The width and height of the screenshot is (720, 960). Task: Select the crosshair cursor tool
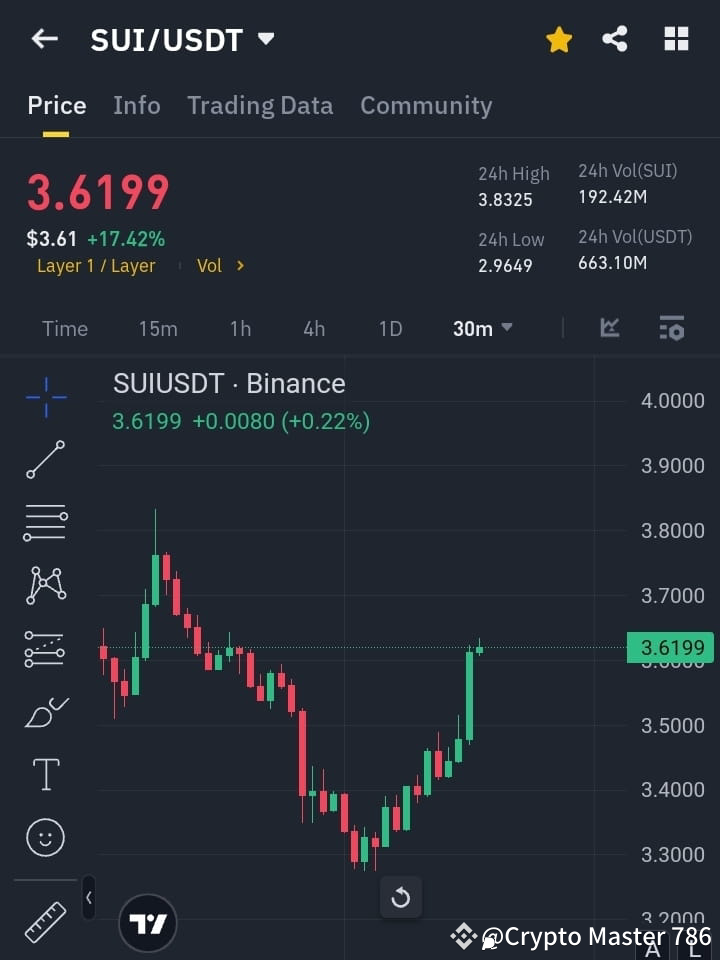click(x=47, y=397)
